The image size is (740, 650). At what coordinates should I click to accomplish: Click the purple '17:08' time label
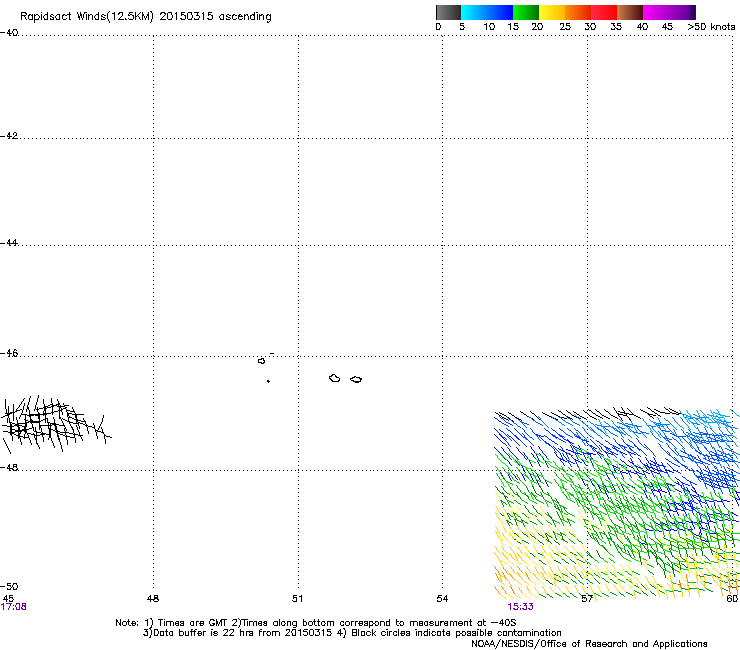click(x=14, y=607)
